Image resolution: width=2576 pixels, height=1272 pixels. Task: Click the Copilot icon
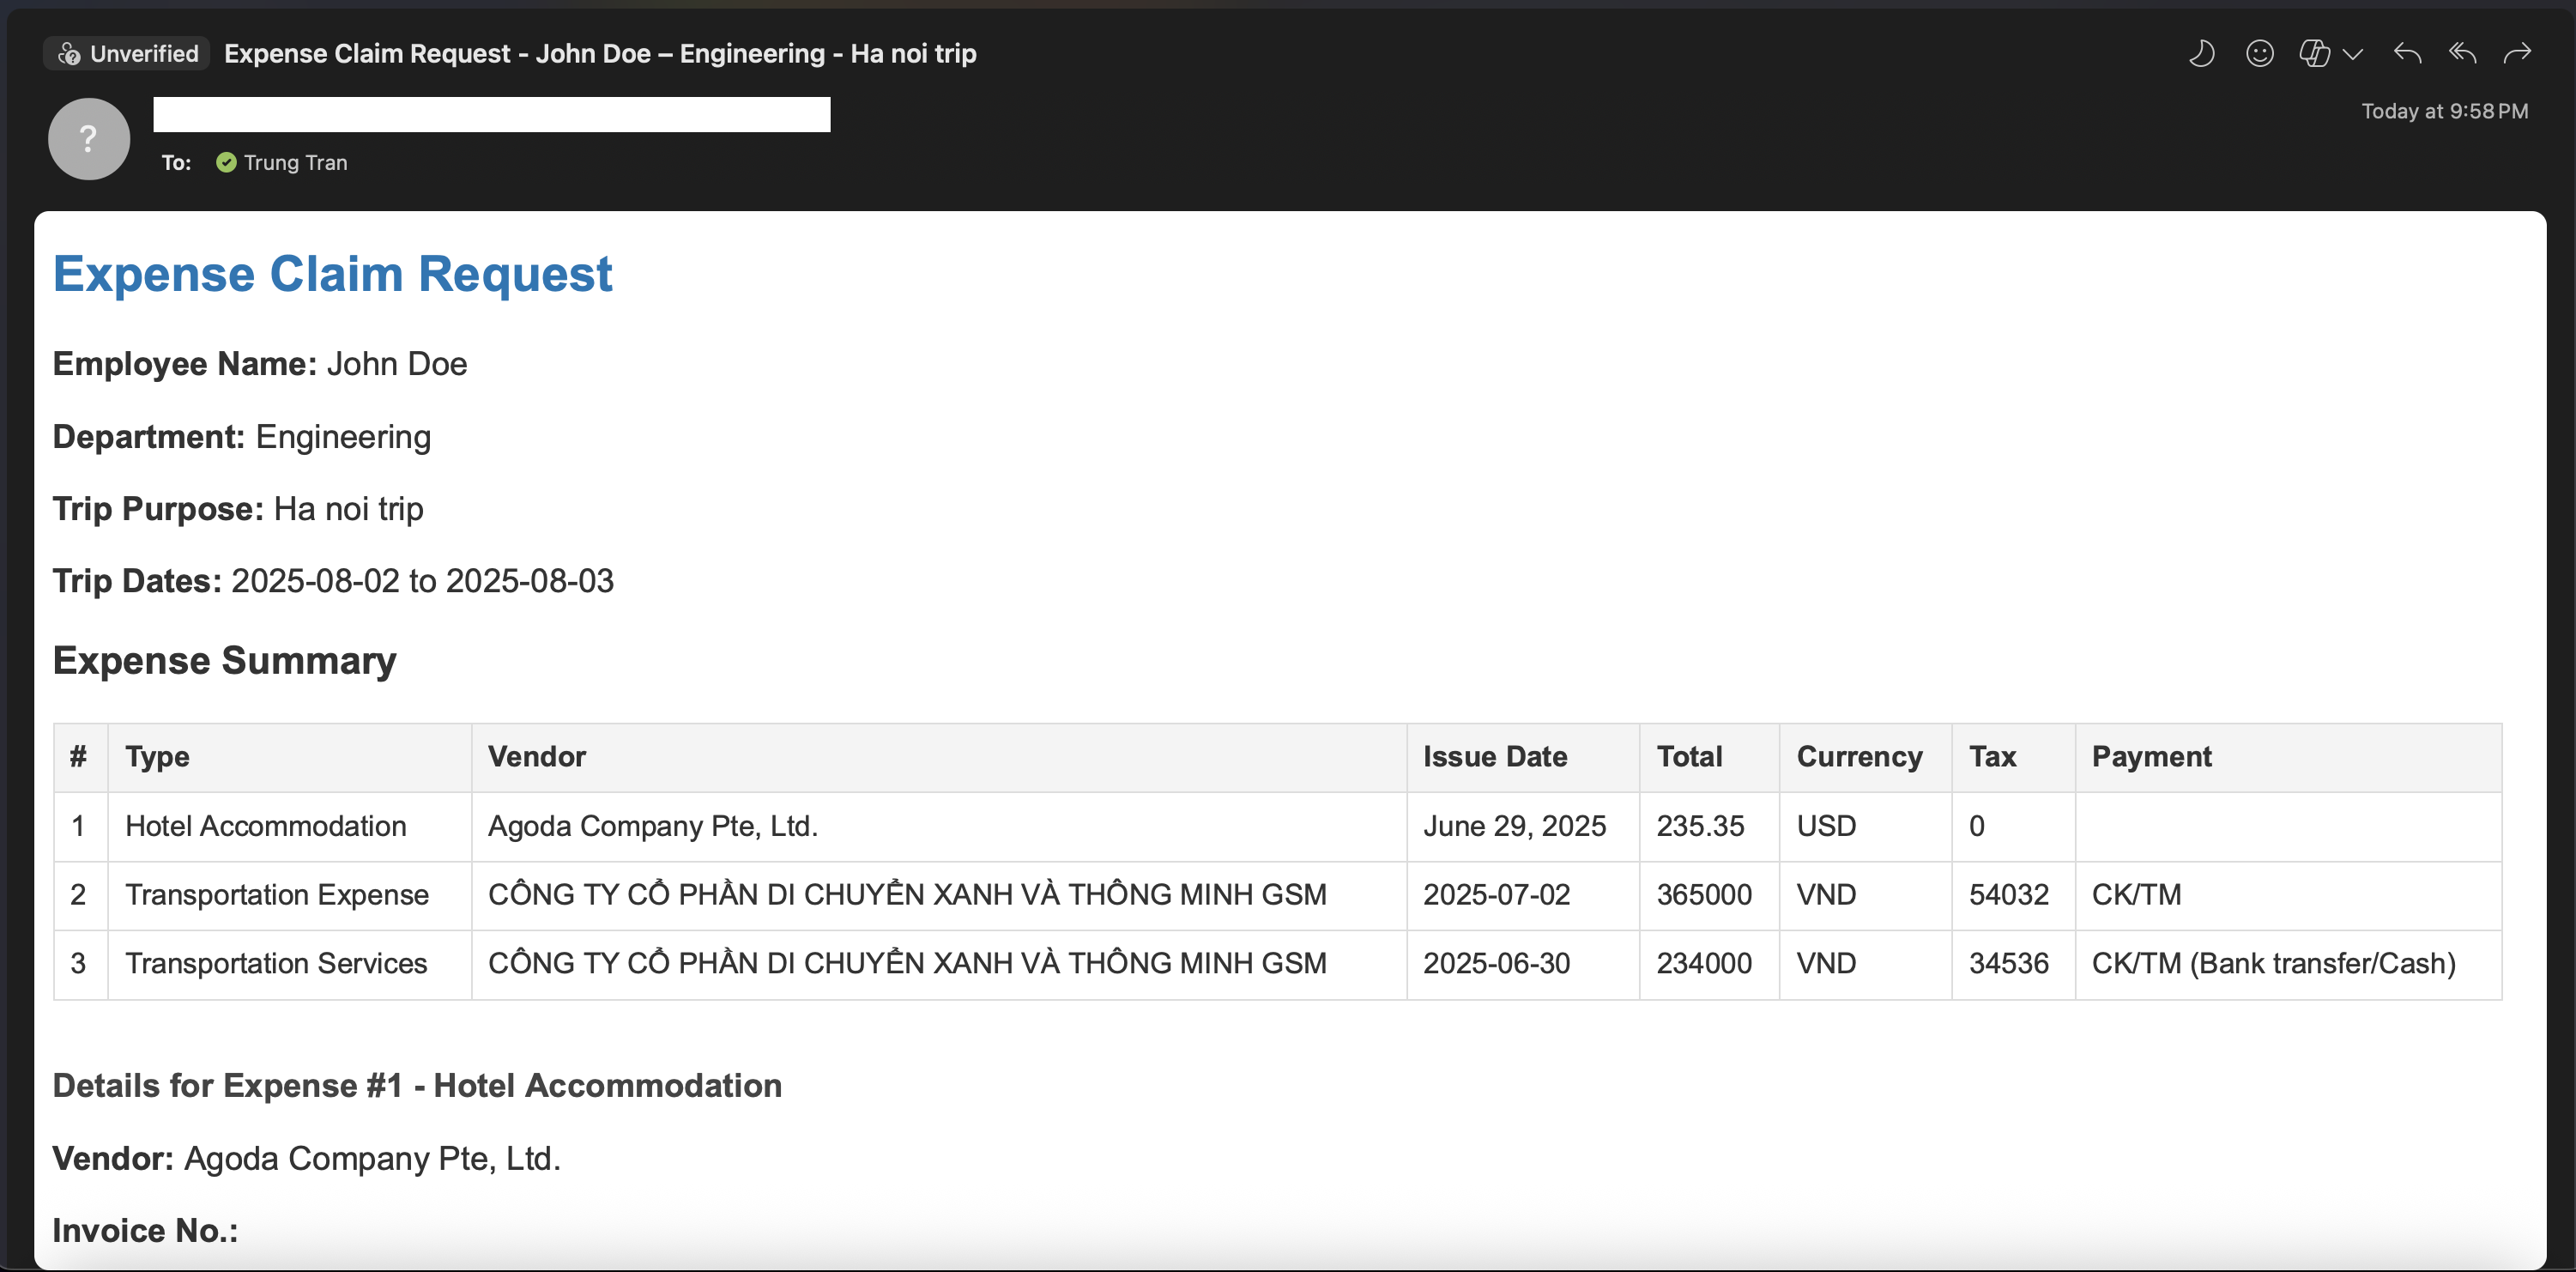[2314, 53]
